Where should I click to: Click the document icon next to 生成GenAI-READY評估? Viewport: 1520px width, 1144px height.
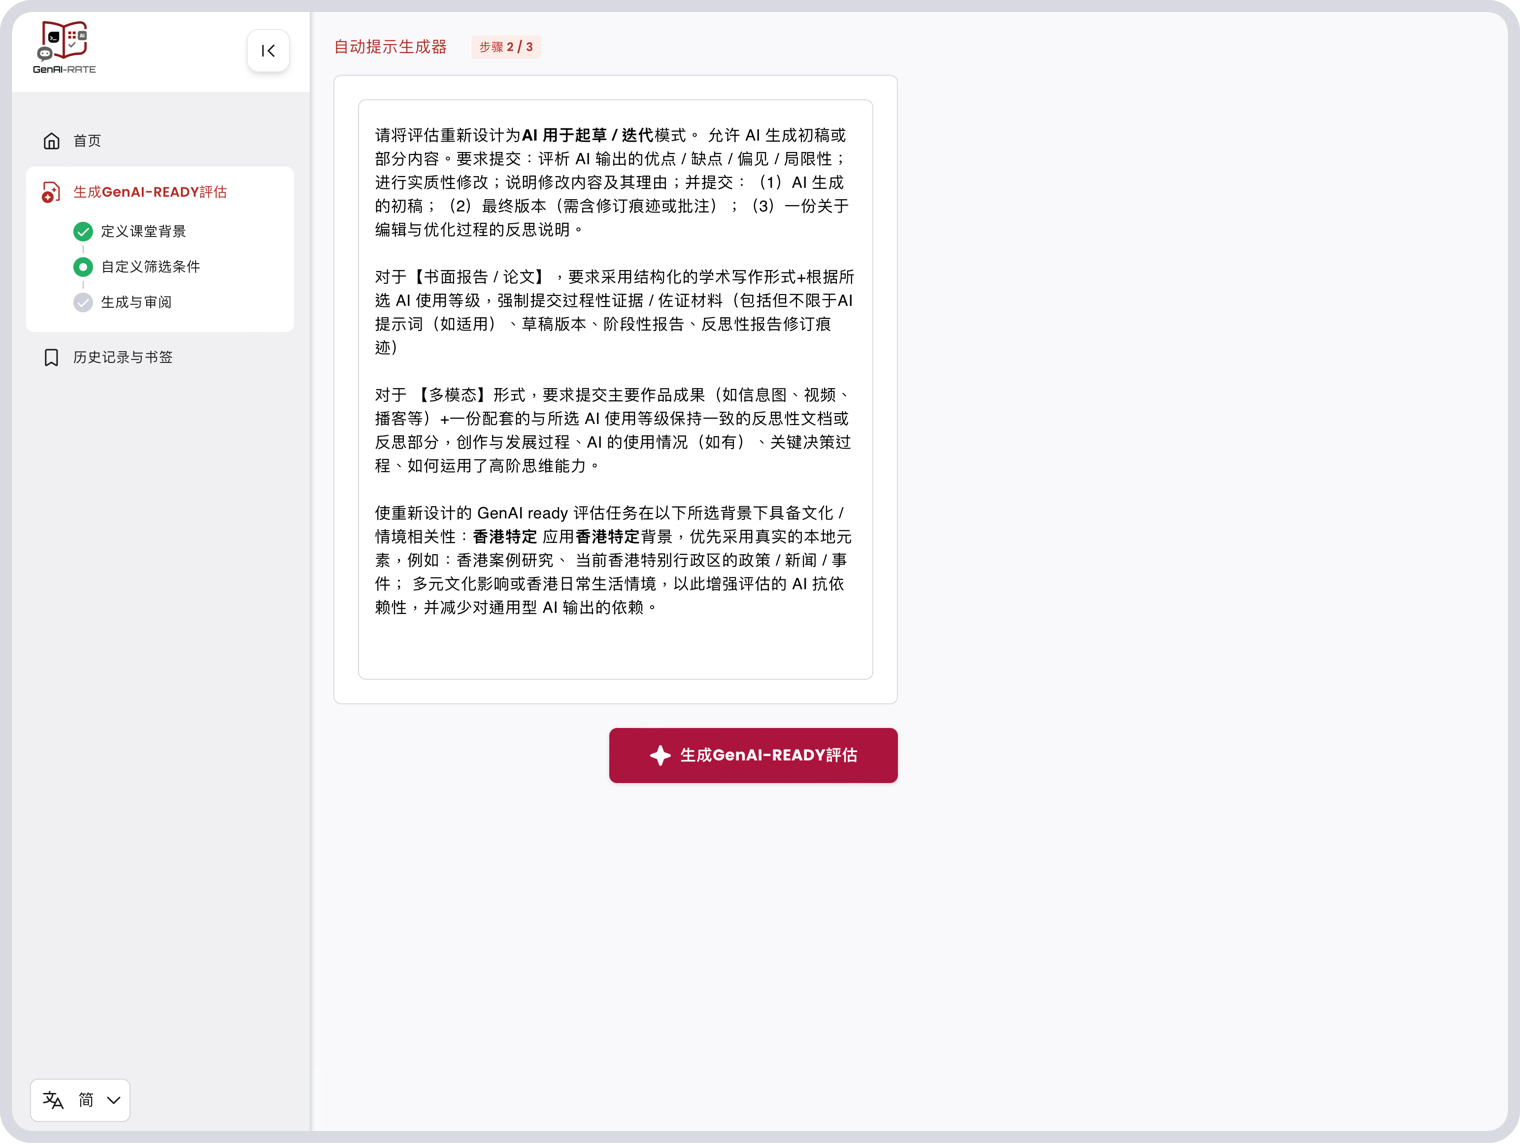[51, 192]
